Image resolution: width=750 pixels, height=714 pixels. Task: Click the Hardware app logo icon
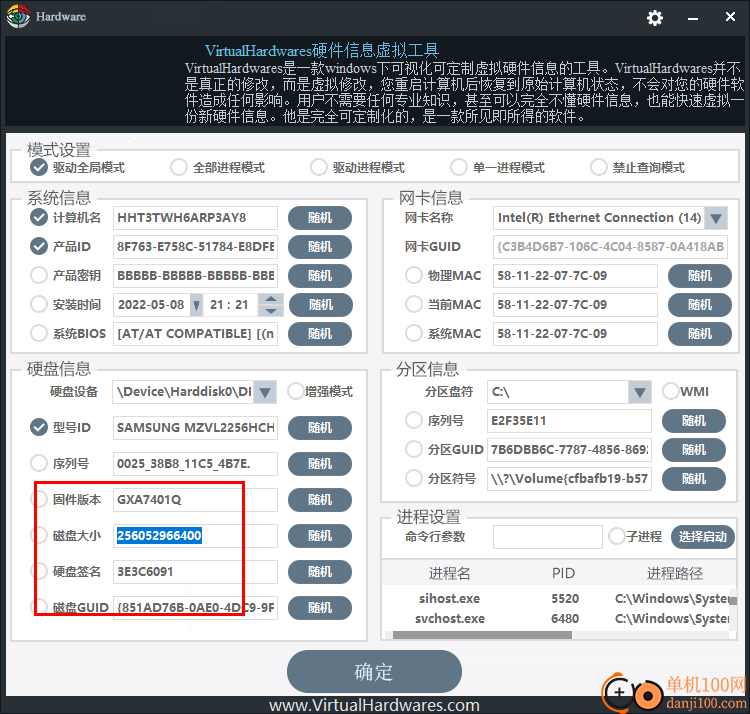click(18, 16)
